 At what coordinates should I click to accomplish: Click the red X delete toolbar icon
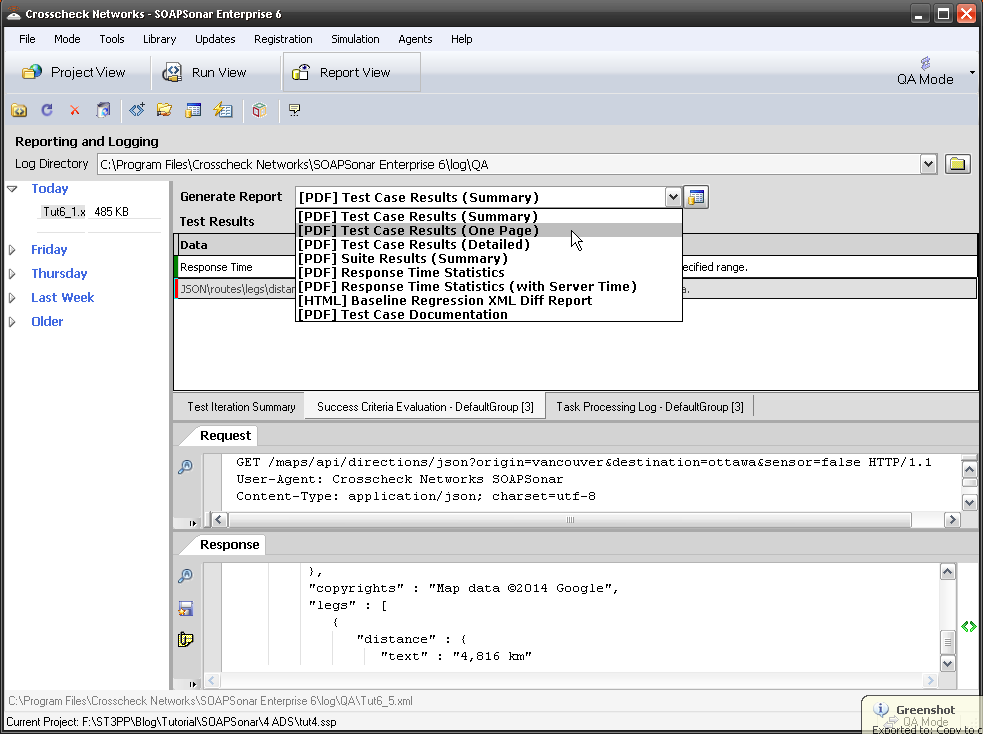[x=75, y=110]
